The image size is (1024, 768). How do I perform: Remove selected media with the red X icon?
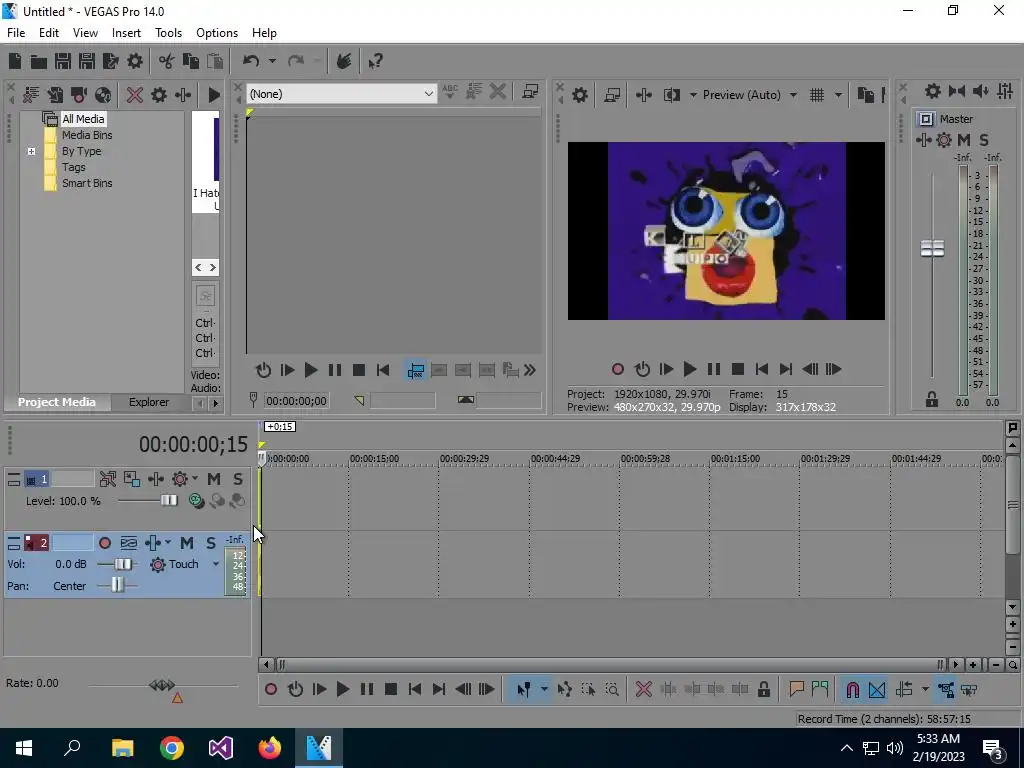[135, 95]
